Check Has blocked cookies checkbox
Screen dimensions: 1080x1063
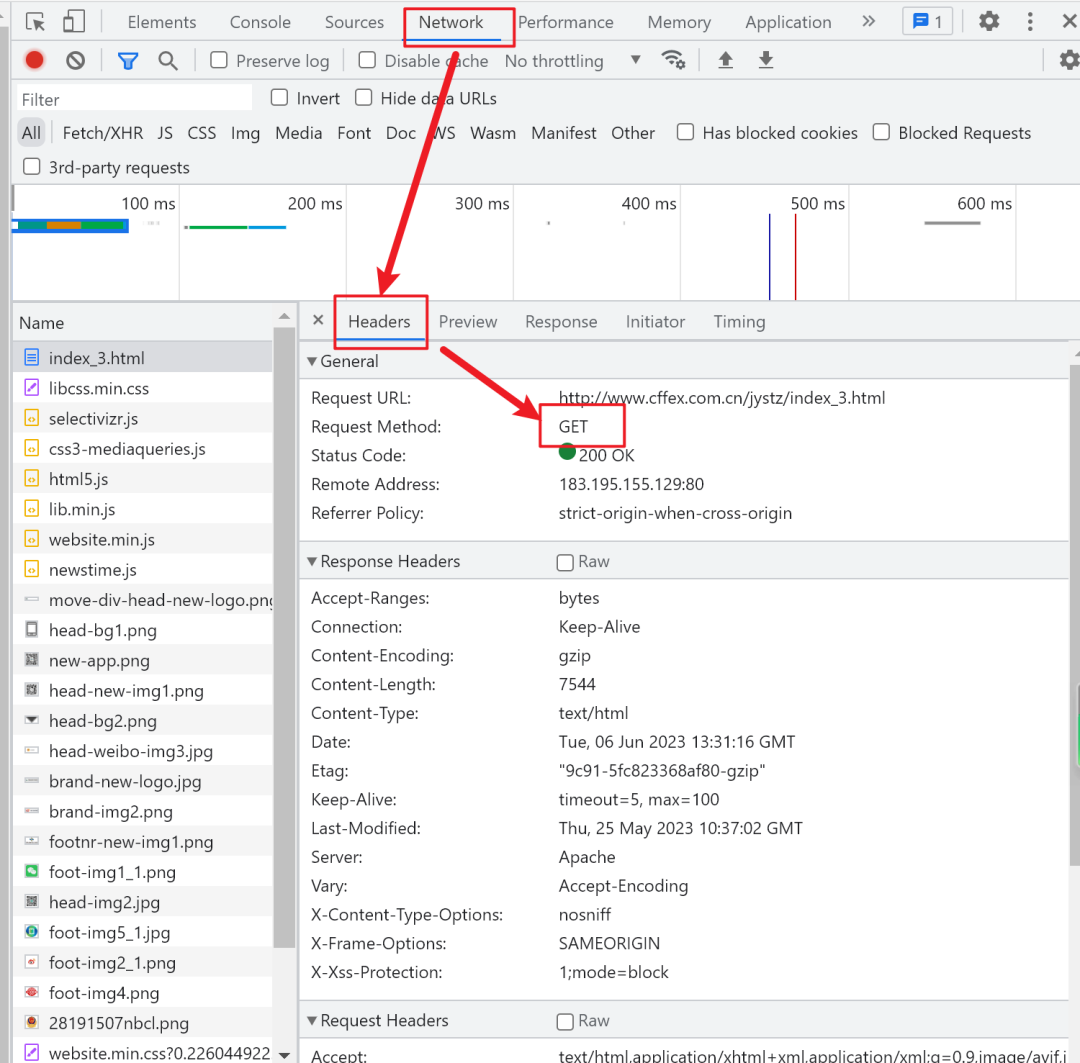[685, 132]
